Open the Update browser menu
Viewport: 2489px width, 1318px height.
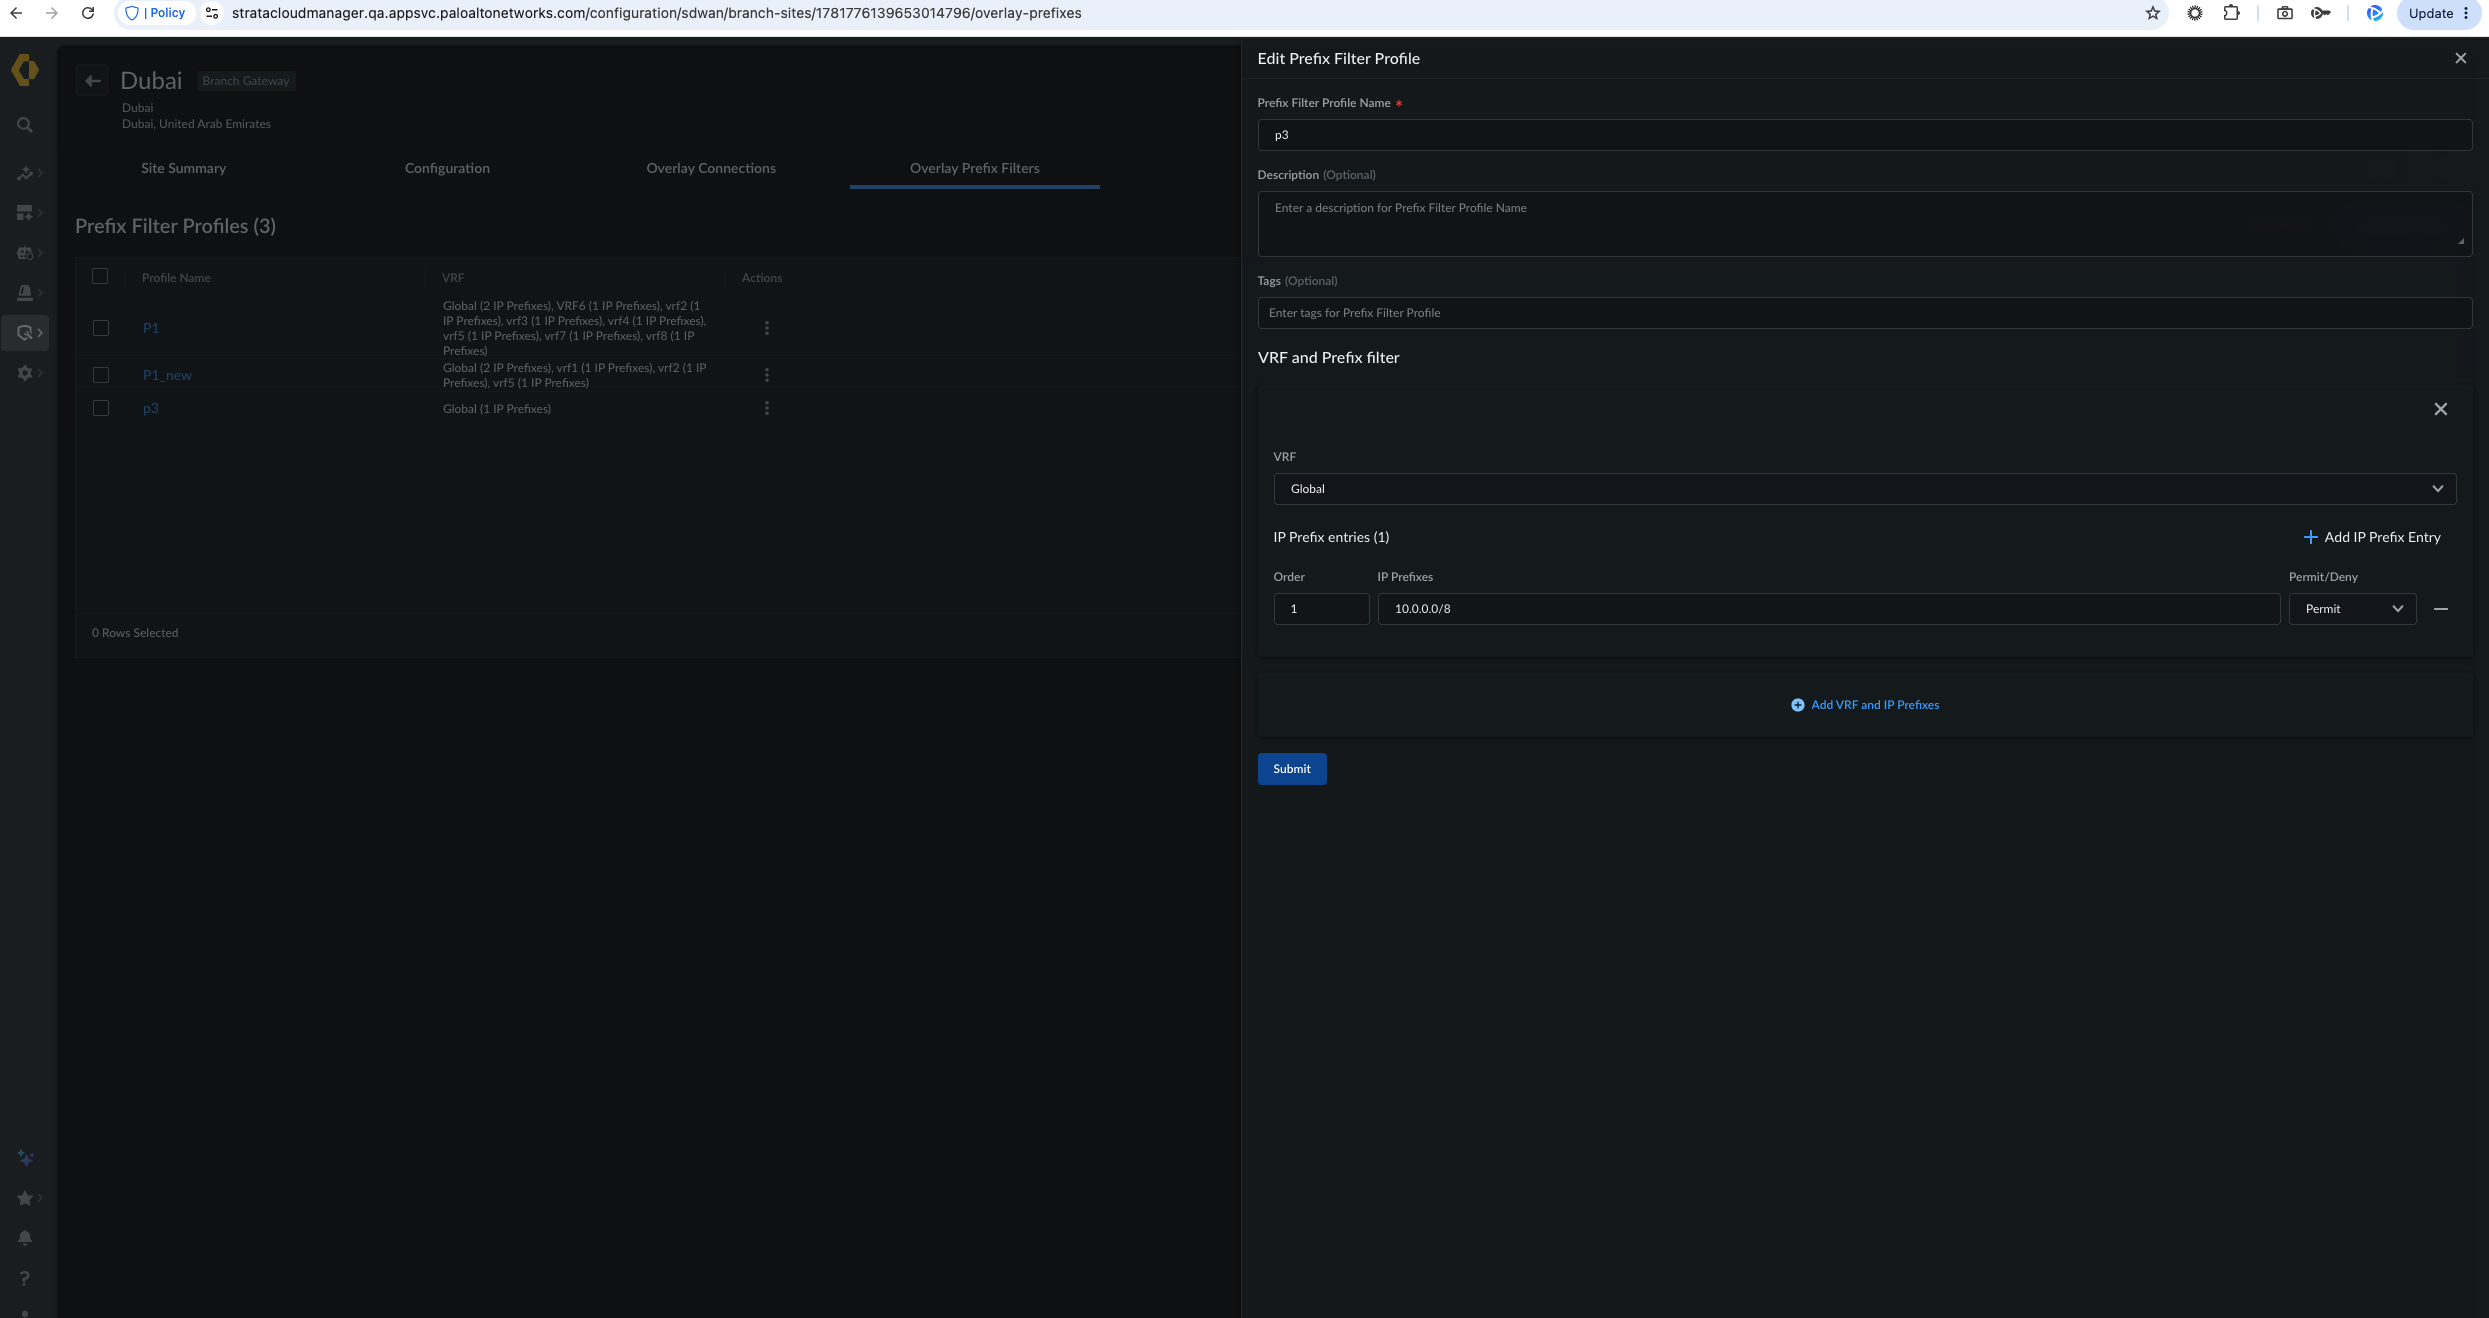click(x=2438, y=13)
